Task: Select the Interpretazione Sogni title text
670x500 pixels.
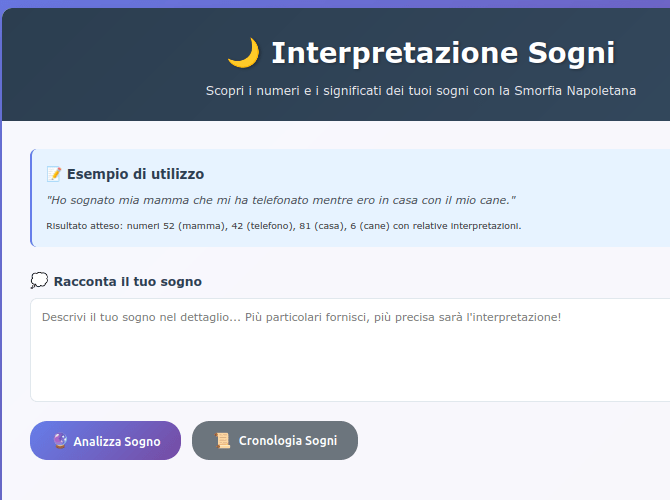Action: (443, 53)
